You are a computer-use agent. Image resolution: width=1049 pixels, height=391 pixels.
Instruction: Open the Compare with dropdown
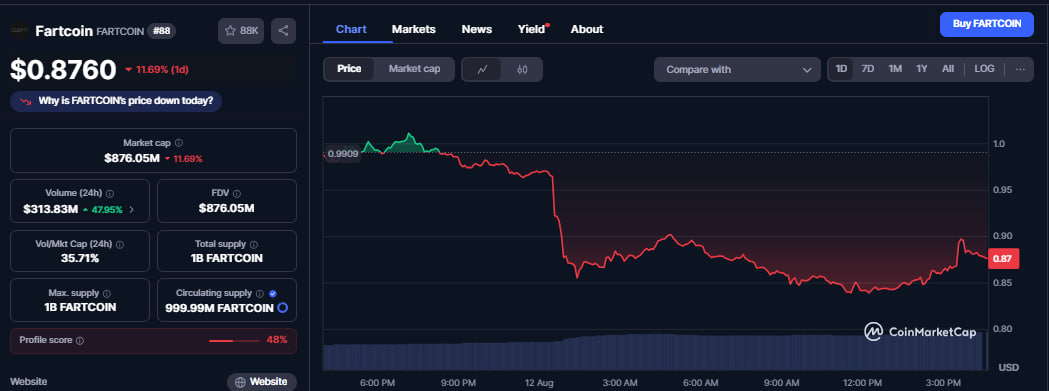[x=737, y=70]
